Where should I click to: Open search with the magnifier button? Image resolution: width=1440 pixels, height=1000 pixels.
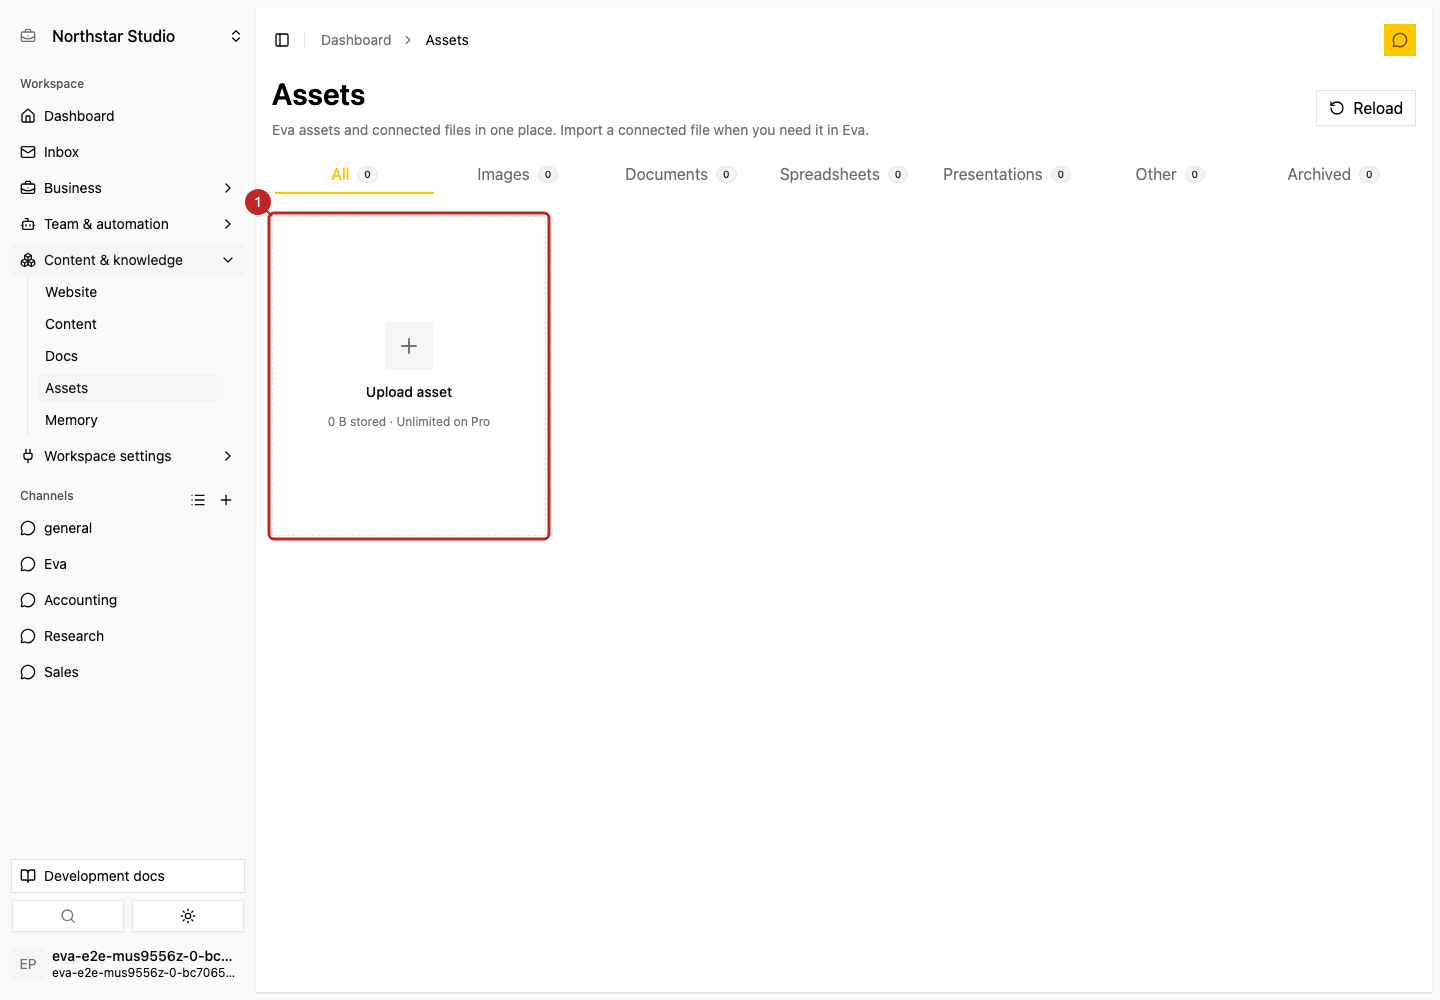point(68,916)
